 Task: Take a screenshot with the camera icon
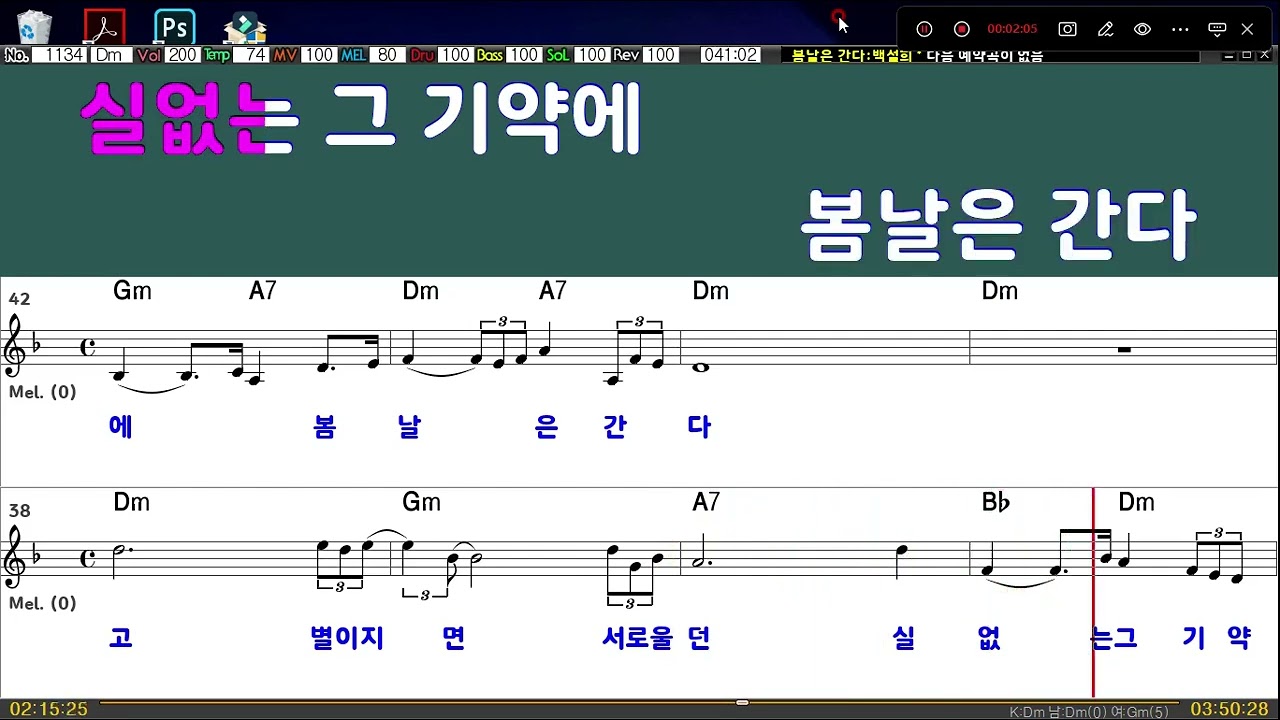coord(1068,29)
